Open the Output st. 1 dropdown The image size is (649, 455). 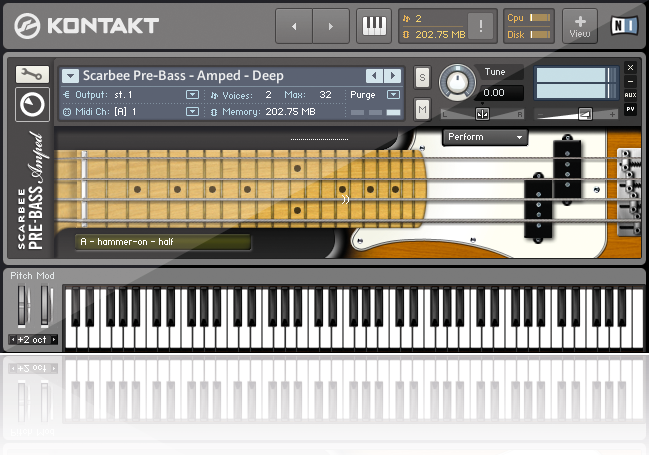[192, 95]
